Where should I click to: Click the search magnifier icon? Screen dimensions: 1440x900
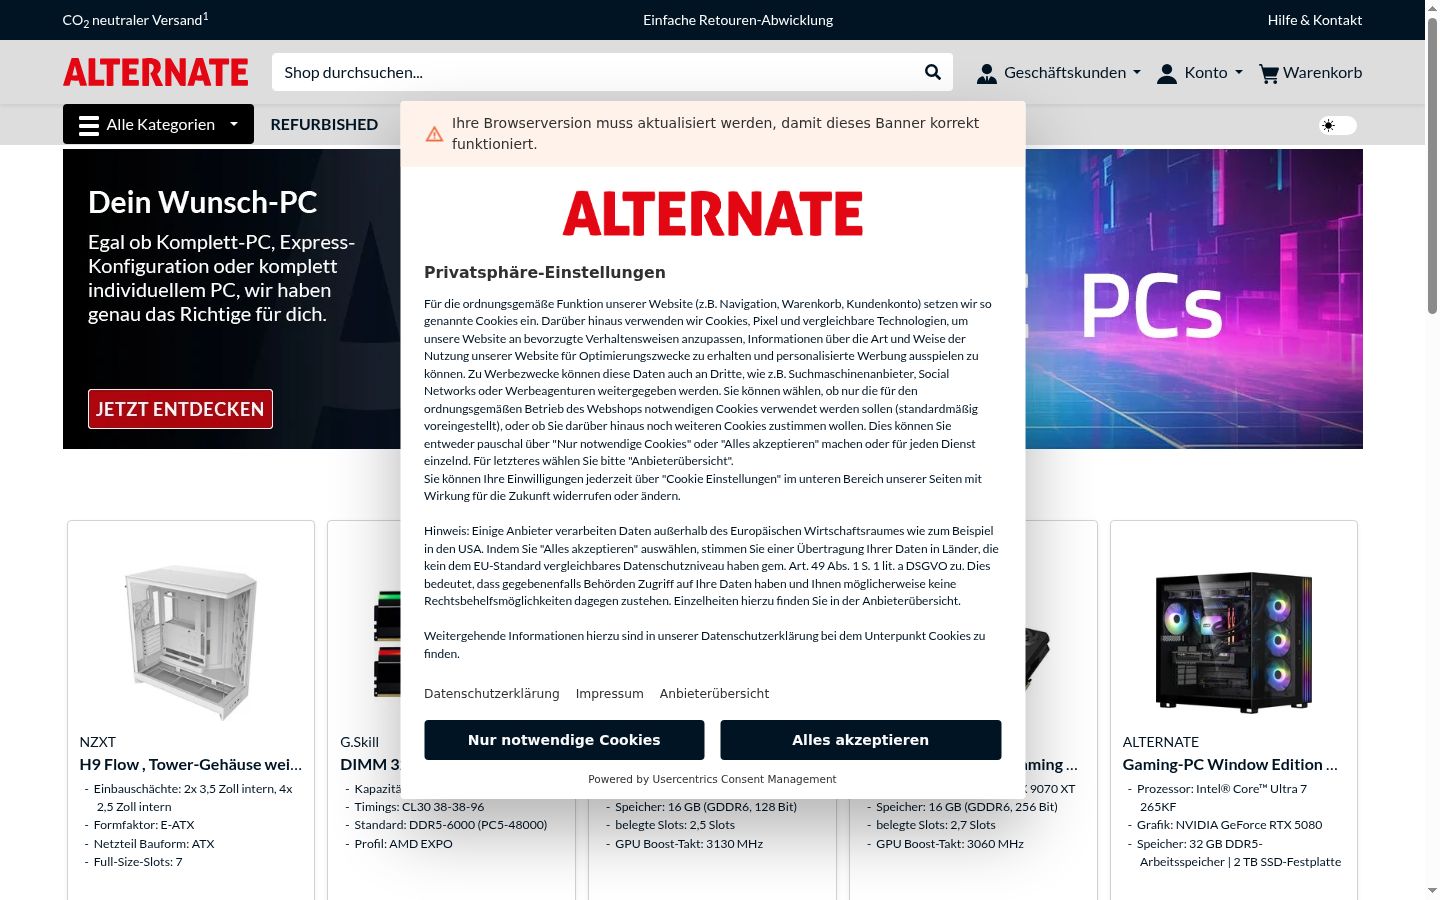[932, 72]
